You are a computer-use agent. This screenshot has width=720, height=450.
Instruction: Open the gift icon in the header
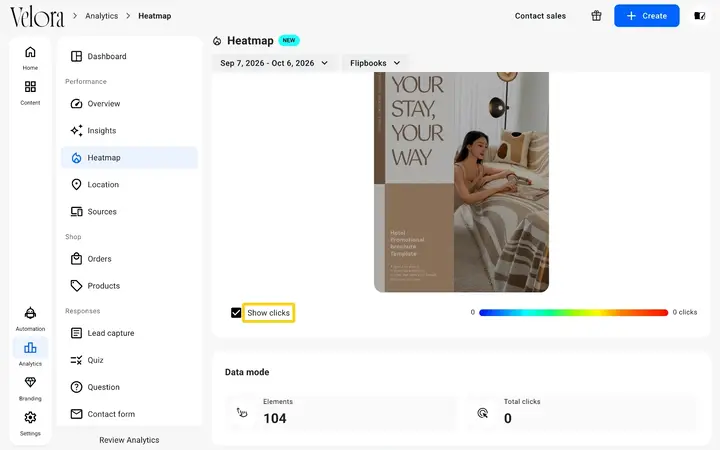[596, 16]
